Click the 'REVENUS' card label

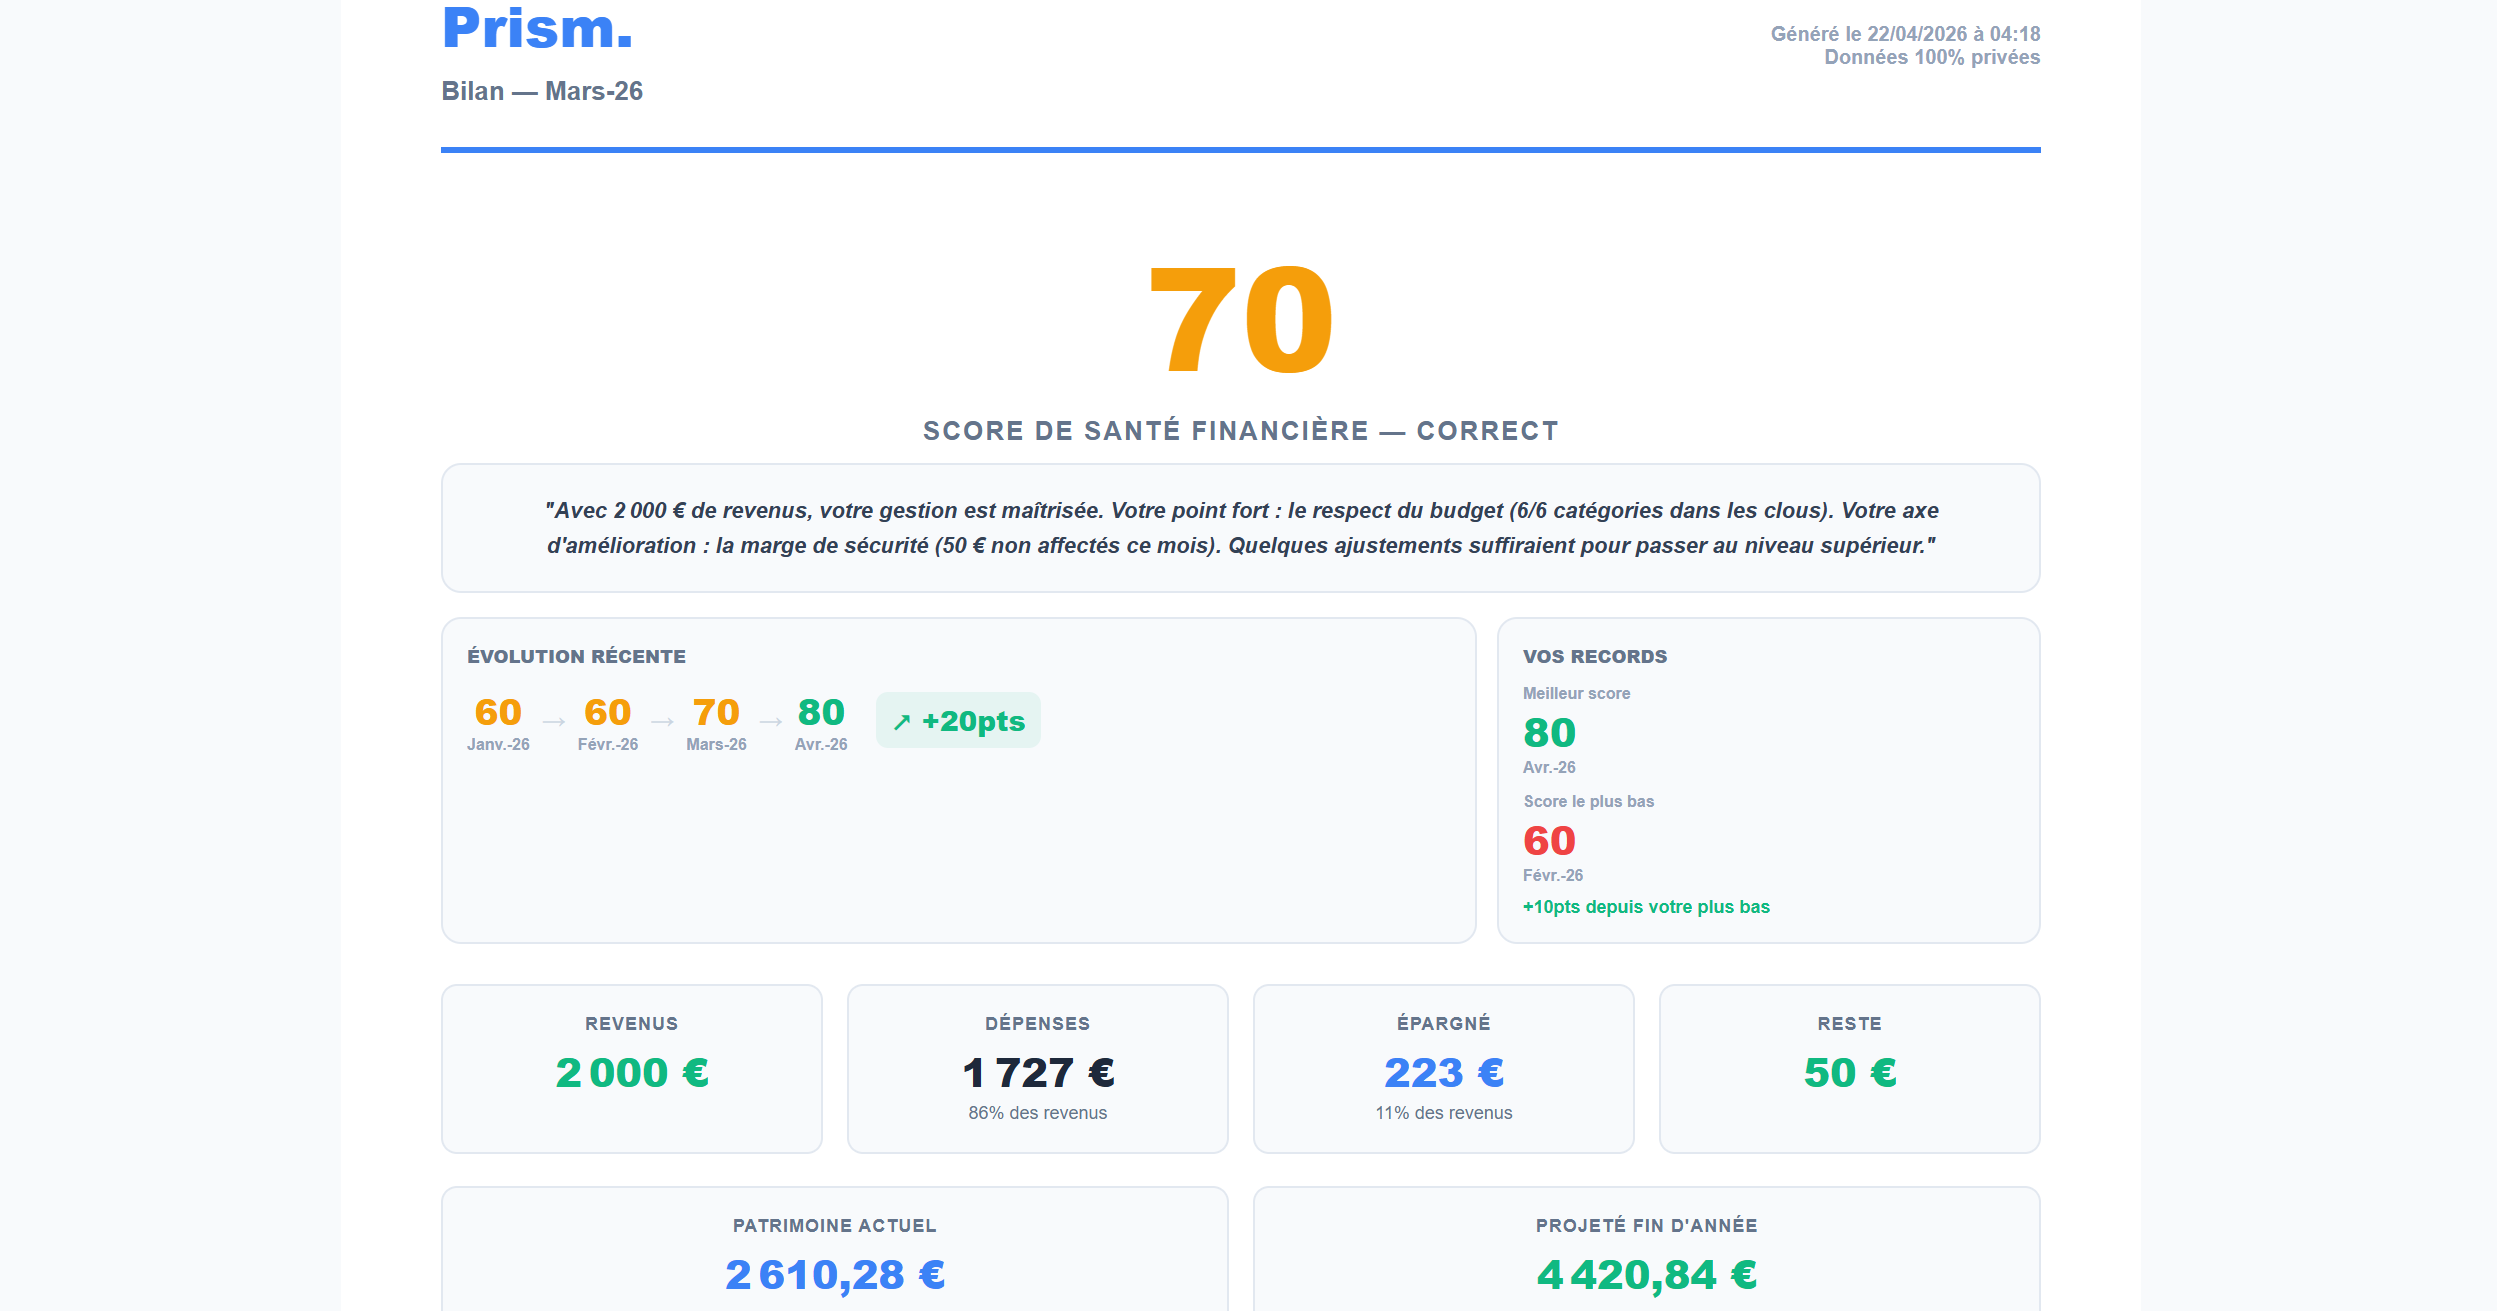632,1024
